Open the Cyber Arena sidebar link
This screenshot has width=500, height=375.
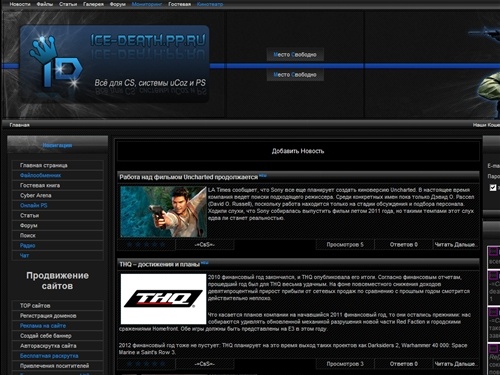[x=58, y=195]
